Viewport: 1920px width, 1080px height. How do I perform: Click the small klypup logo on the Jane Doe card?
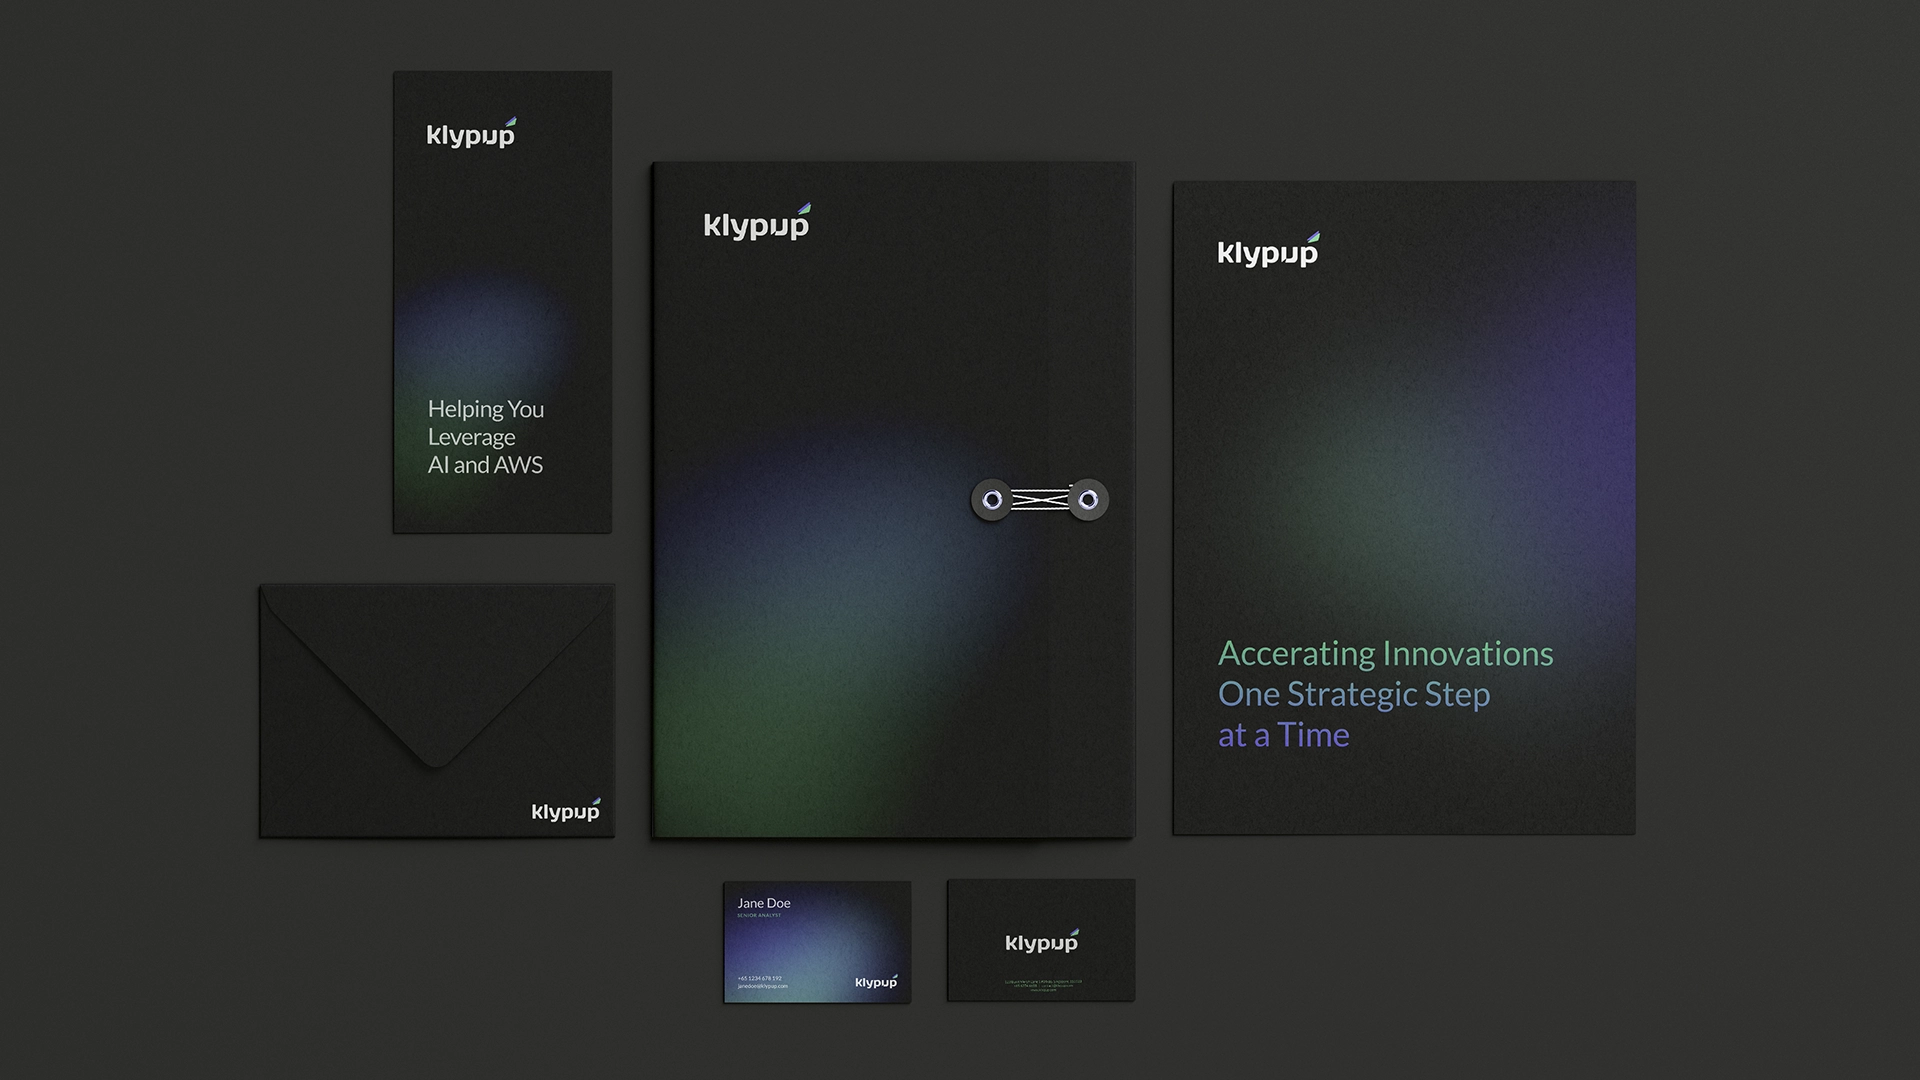(x=876, y=982)
